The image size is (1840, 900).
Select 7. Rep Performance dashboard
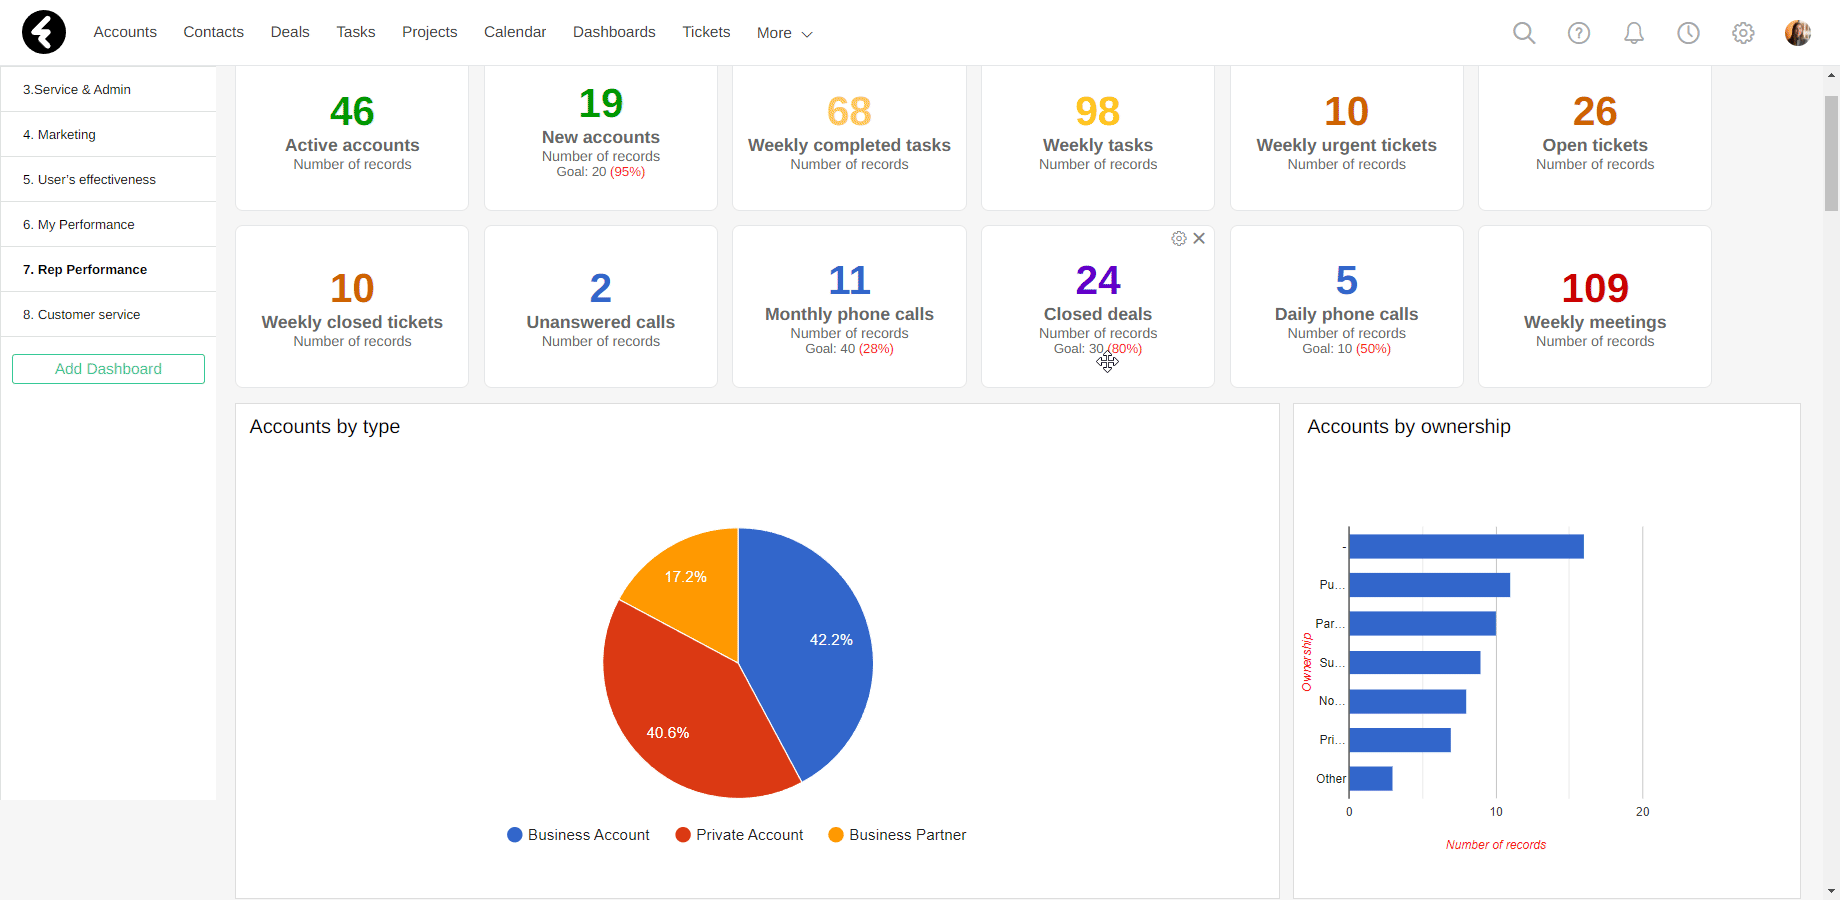click(108, 269)
